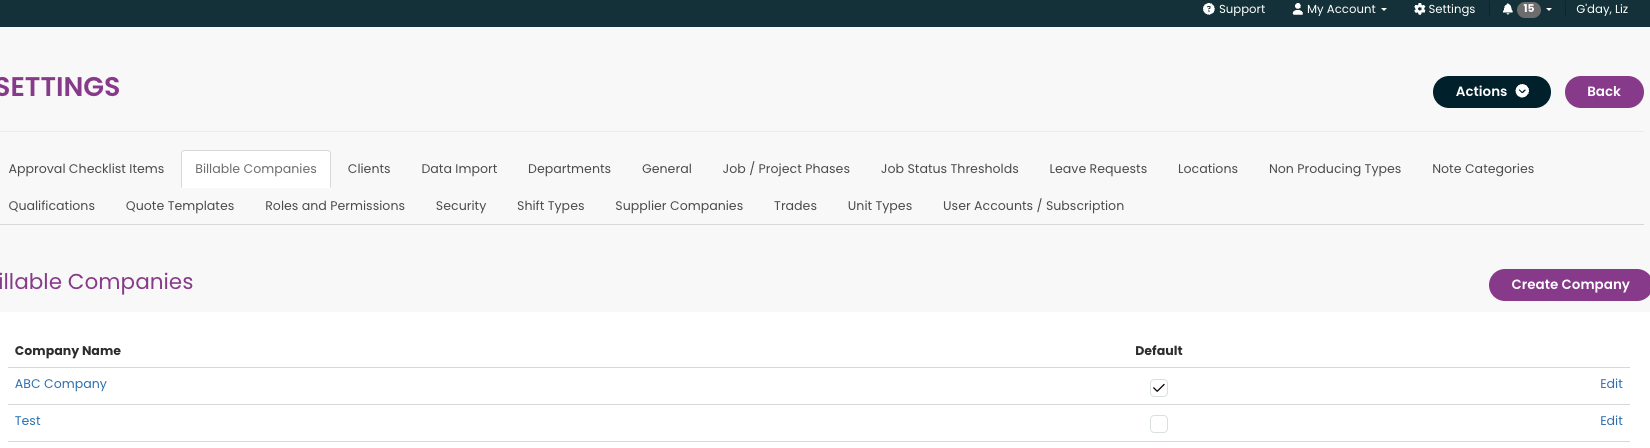This screenshot has width=1650, height=448.
Task: Open the notifications count dropdown arrow
Action: [x=1549, y=9]
